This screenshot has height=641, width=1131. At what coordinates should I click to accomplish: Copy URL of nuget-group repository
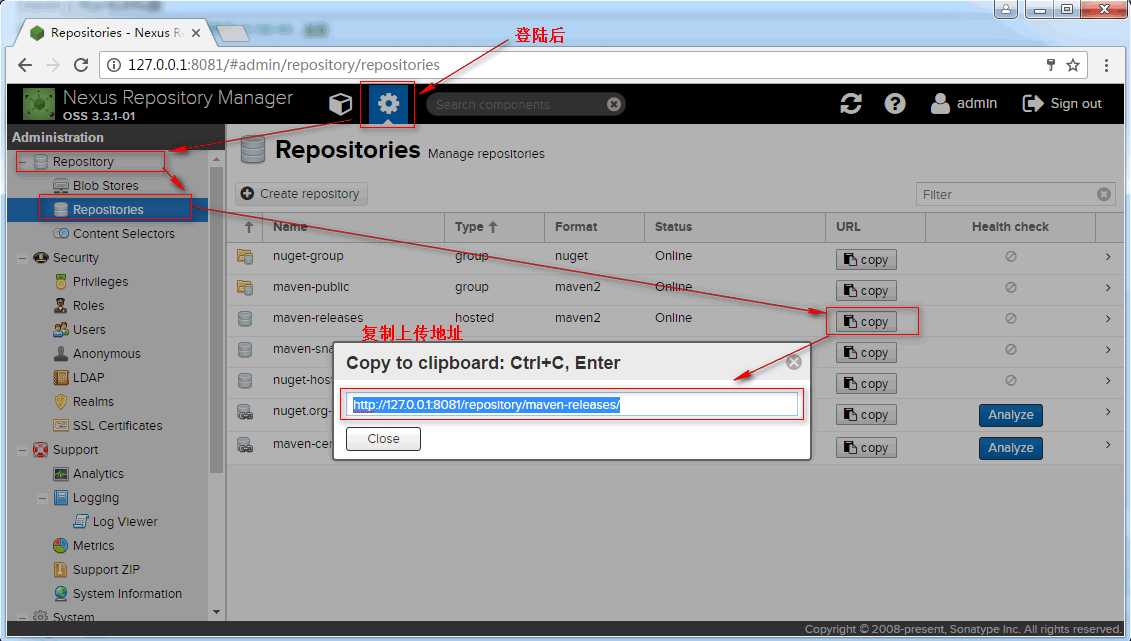(866, 260)
